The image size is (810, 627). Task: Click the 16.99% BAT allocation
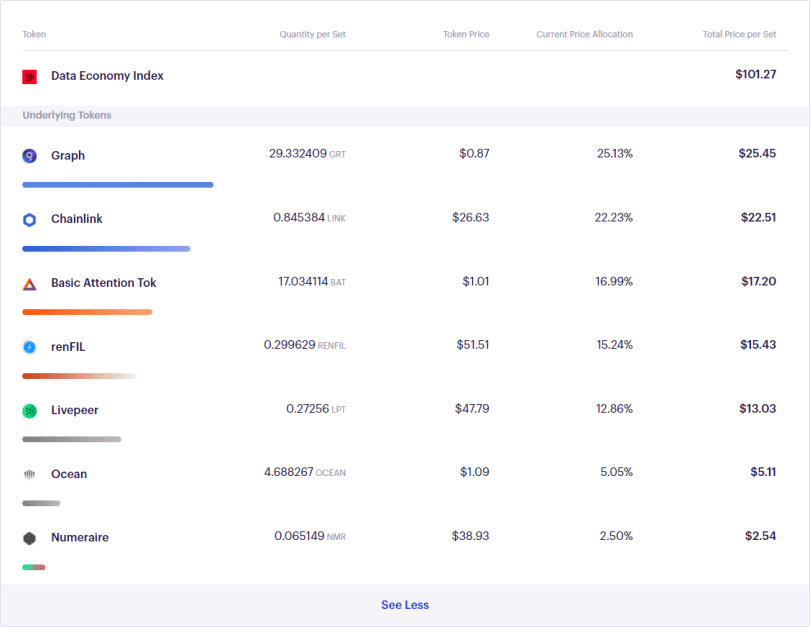point(614,281)
